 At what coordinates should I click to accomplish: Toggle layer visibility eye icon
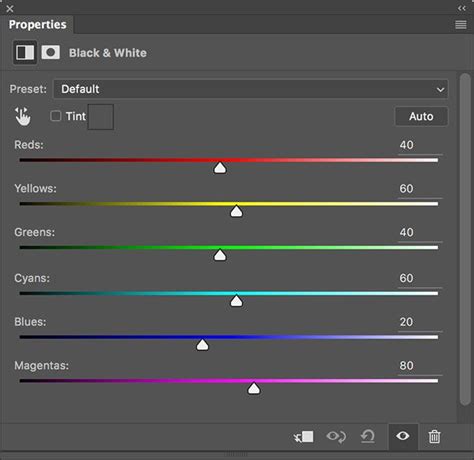[403, 436]
